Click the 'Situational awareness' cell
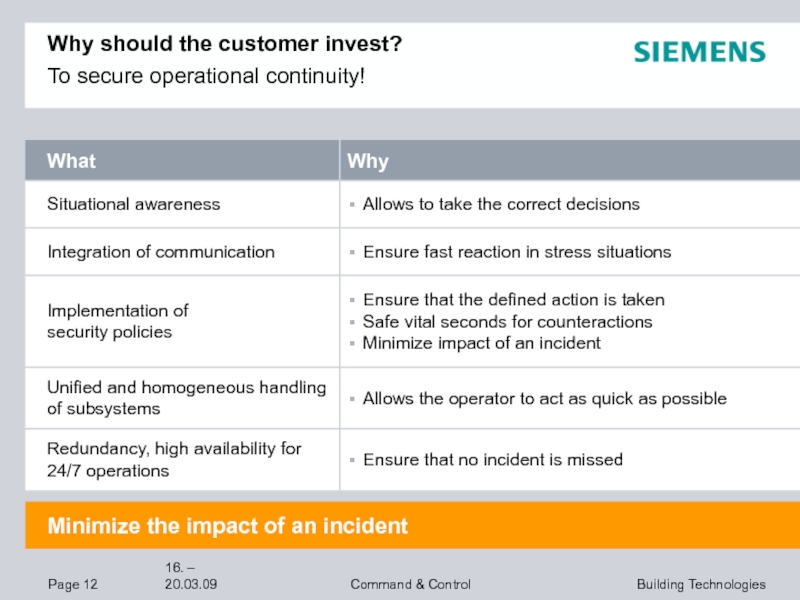 pyautogui.click(x=182, y=204)
